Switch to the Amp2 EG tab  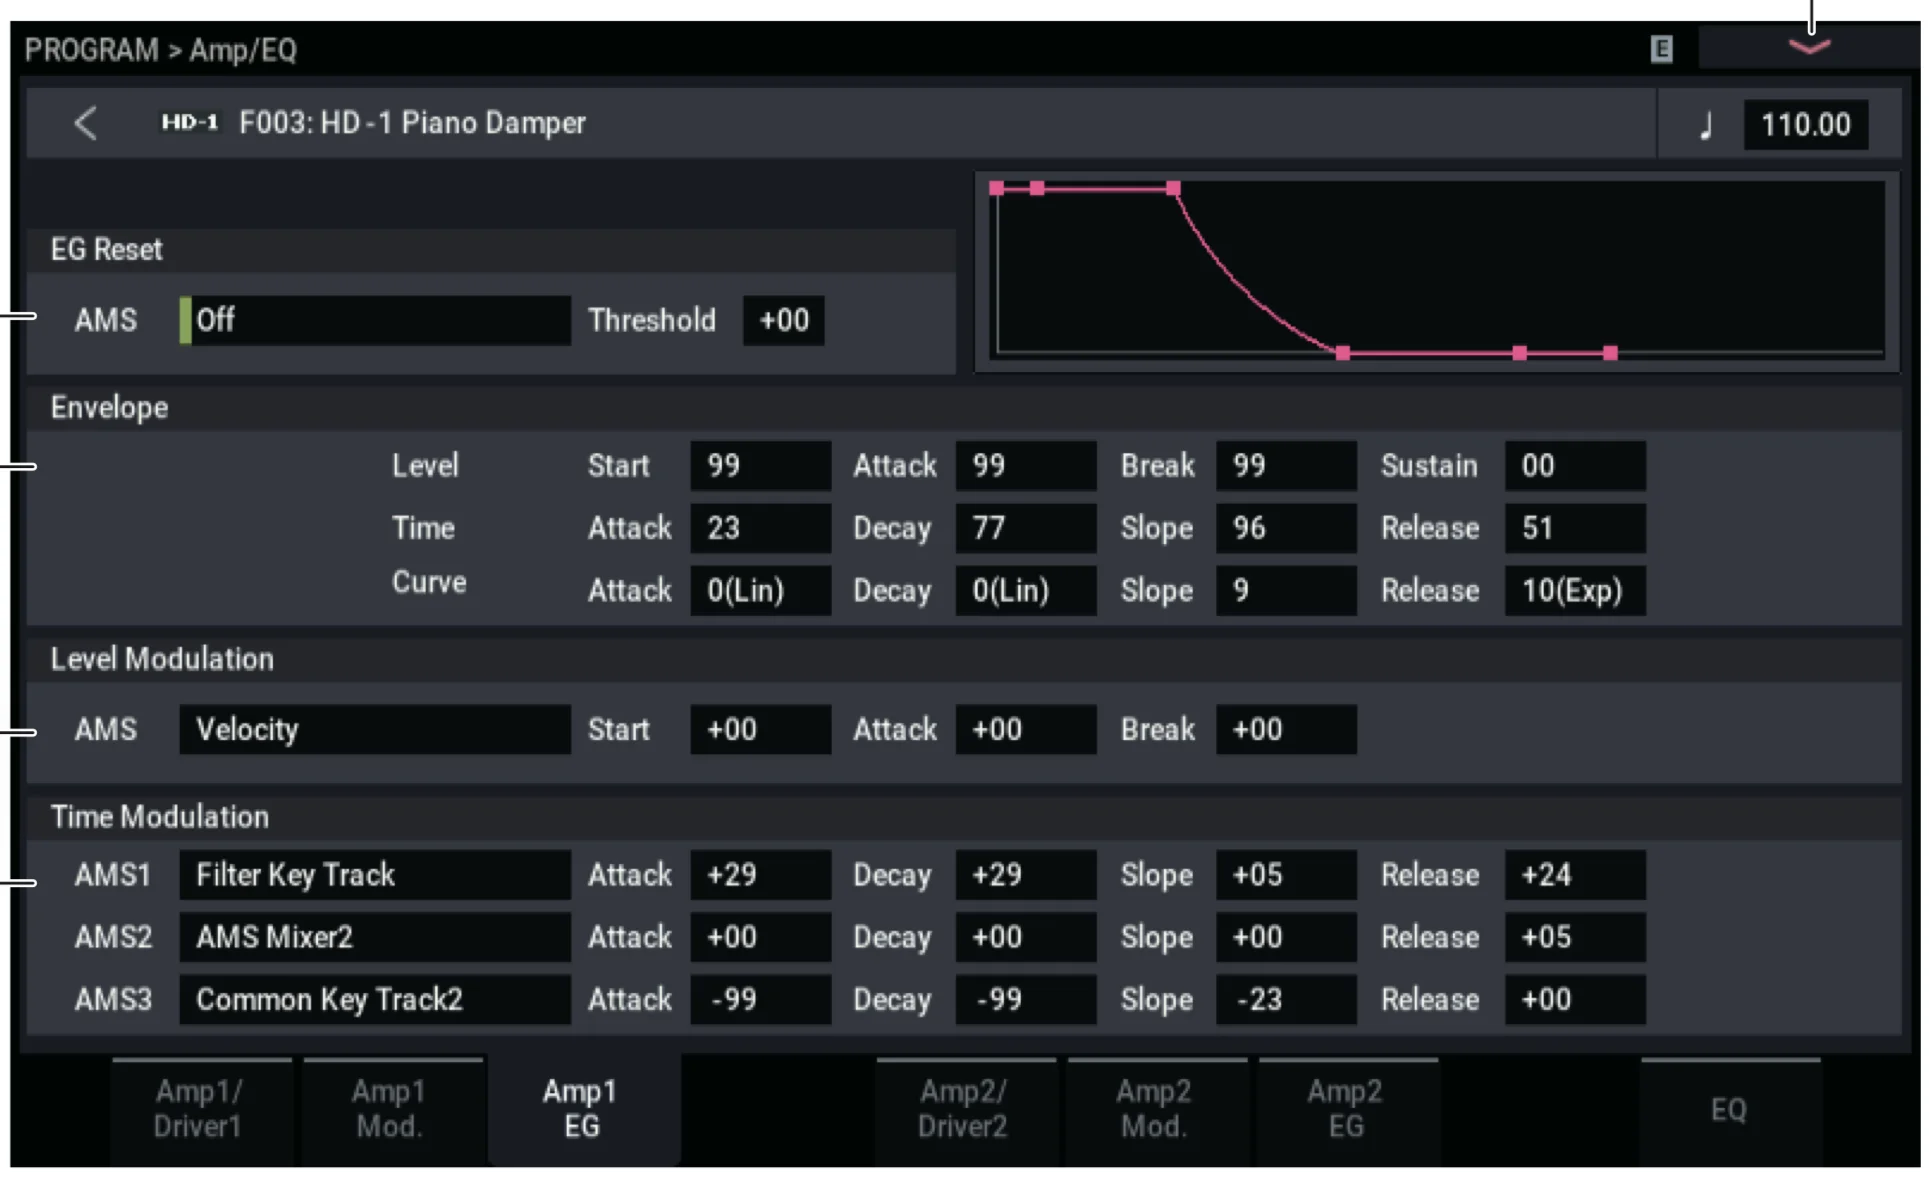coord(1345,1108)
